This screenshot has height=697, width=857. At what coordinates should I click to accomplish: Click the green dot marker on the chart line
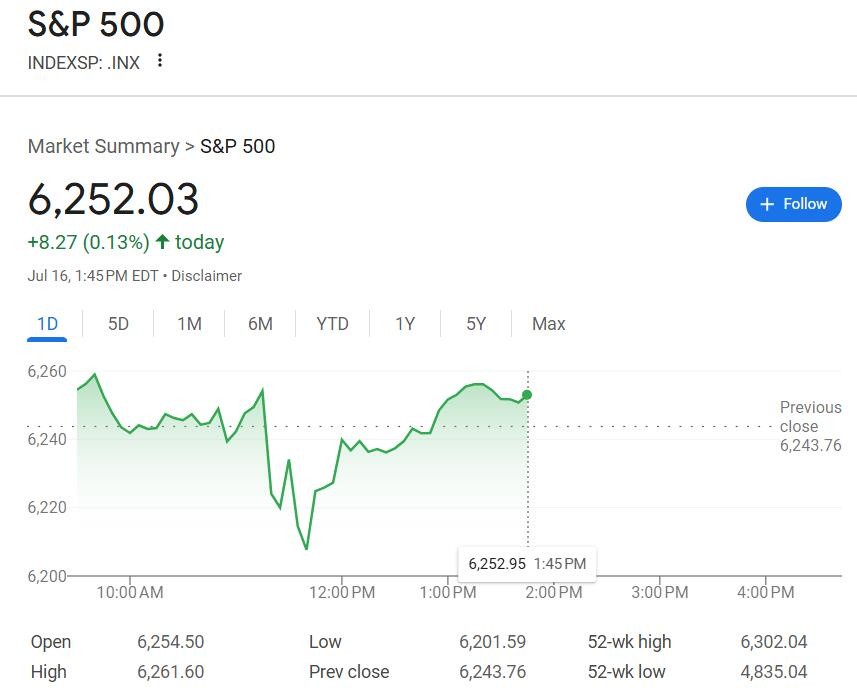point(527,395)
